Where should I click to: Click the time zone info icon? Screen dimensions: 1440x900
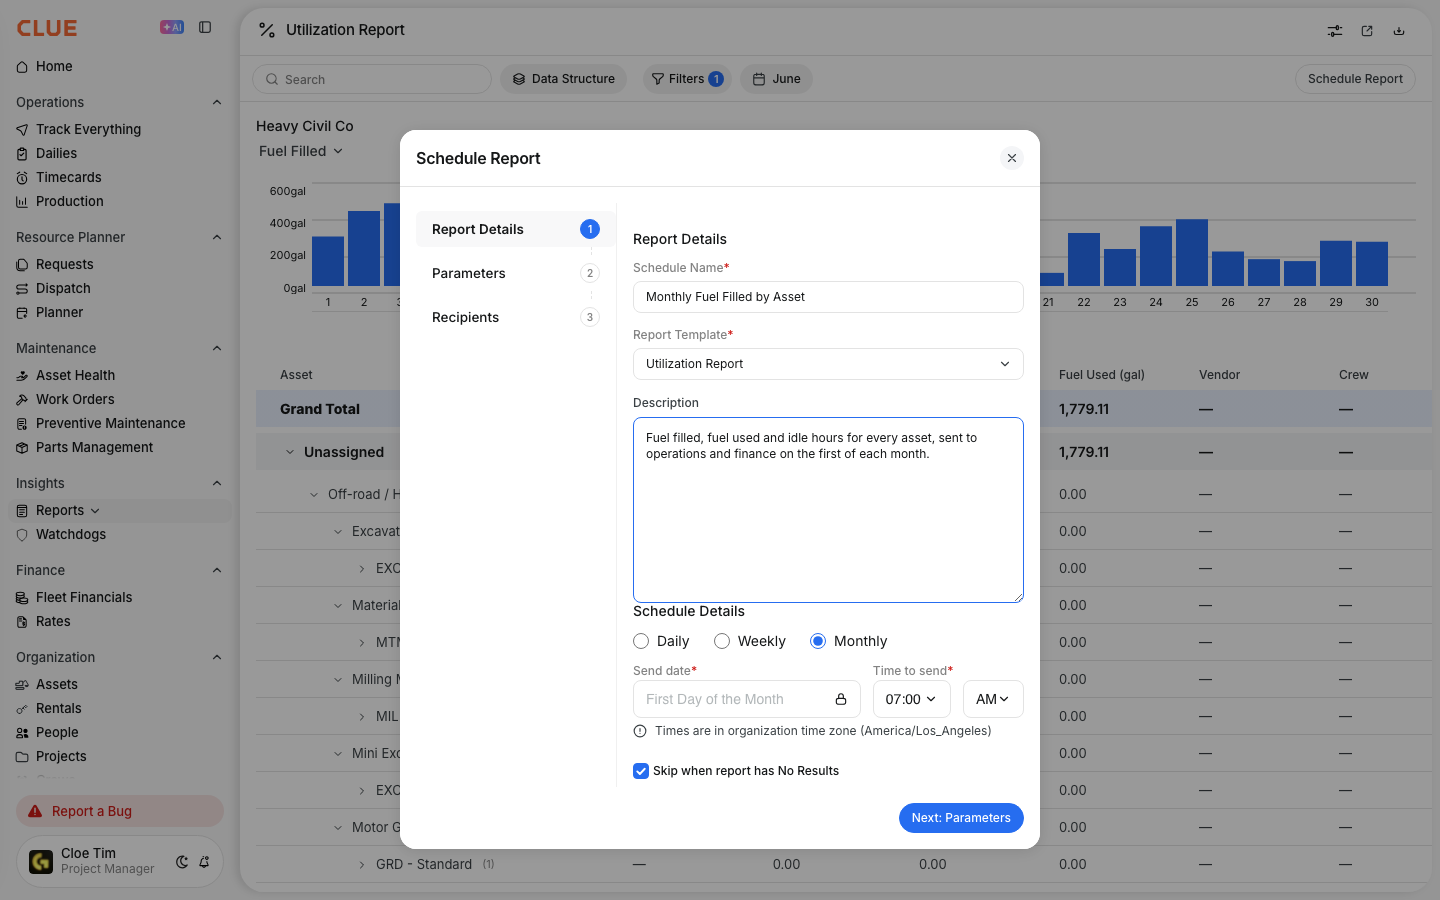click(640, 731)
